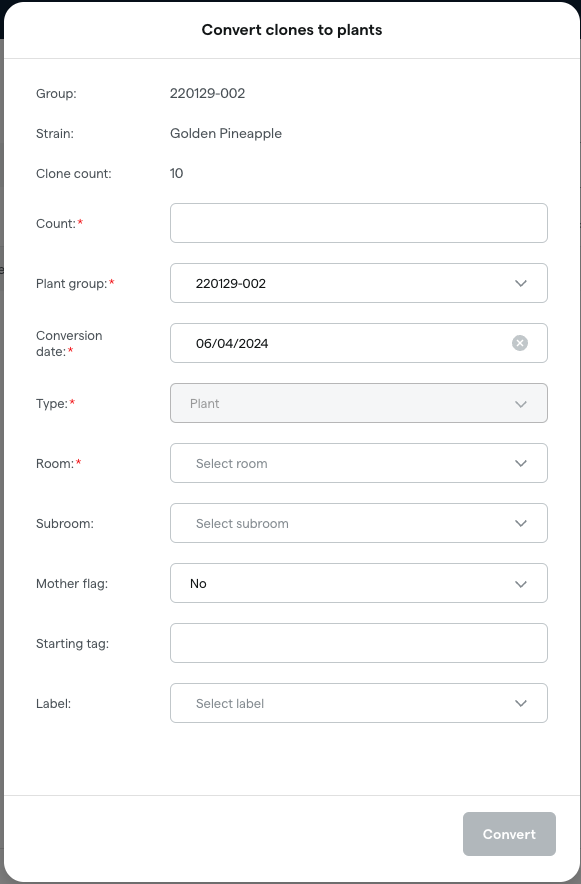The image size is (581, 884).
Task: Focus the Count input field
Action: [359, 223]
